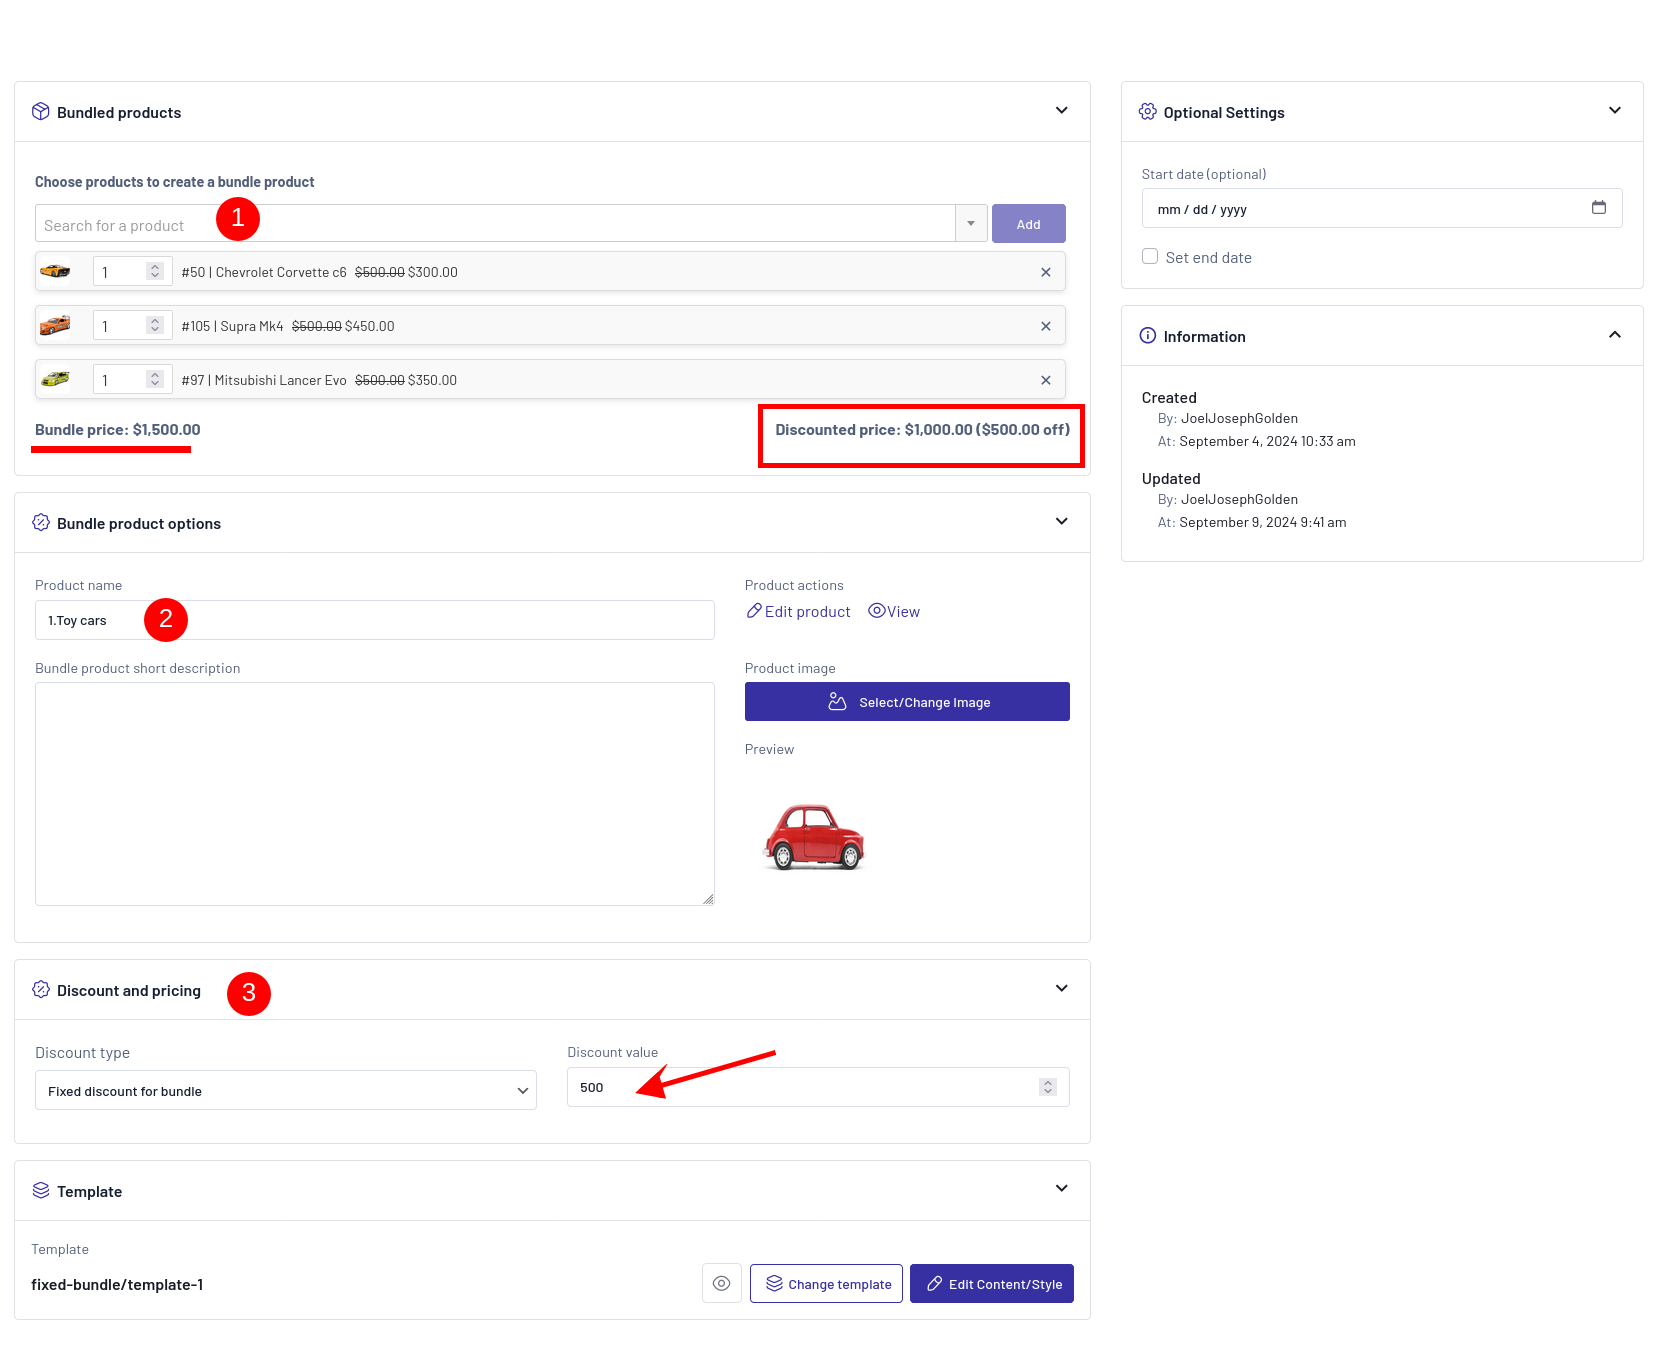Collapse the Information panel

click(1614, 335)
